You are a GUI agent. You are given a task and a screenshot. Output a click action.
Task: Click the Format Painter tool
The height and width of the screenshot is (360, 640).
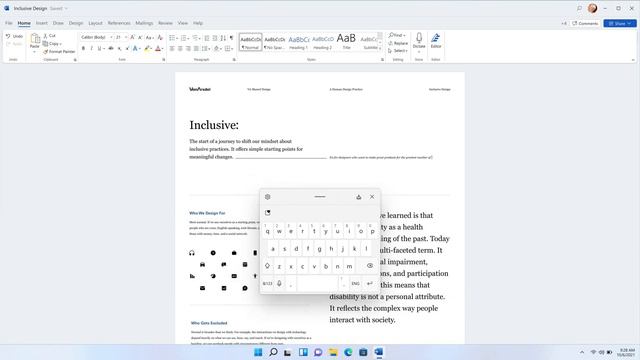[x=59, y=52]
